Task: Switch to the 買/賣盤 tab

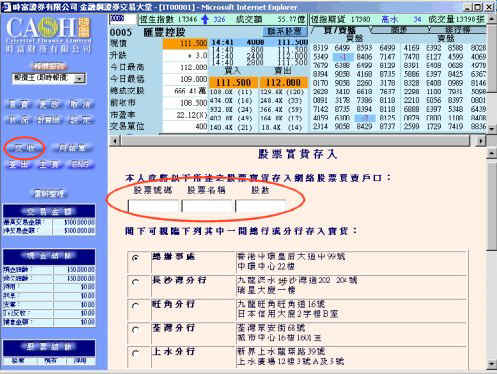Action: coord(340,30)
